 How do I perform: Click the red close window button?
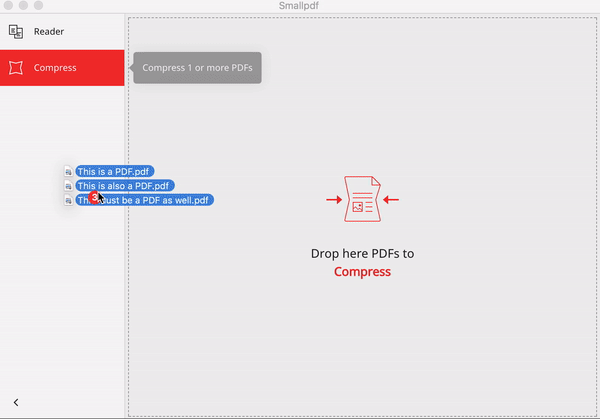coord(8,5)
